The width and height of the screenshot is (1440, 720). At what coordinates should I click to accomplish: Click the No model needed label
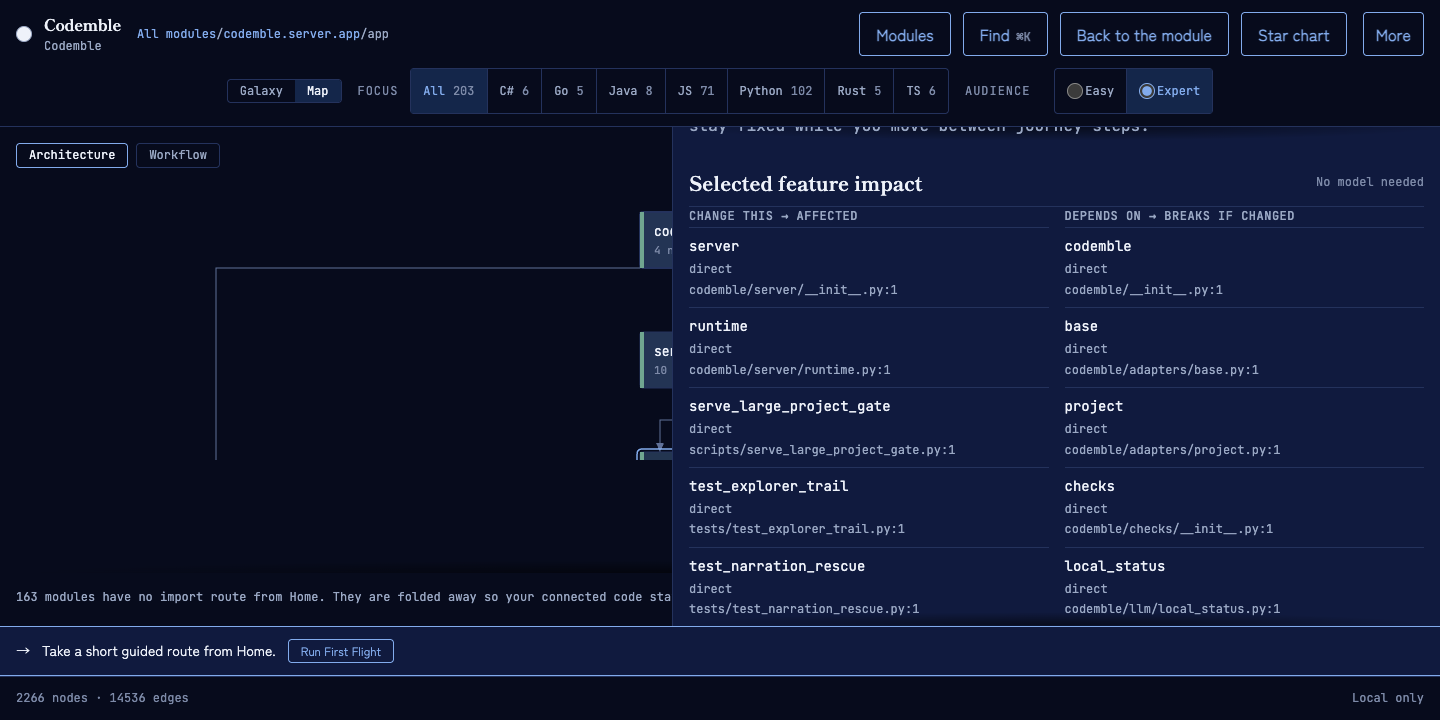(x=1369, y=182)
